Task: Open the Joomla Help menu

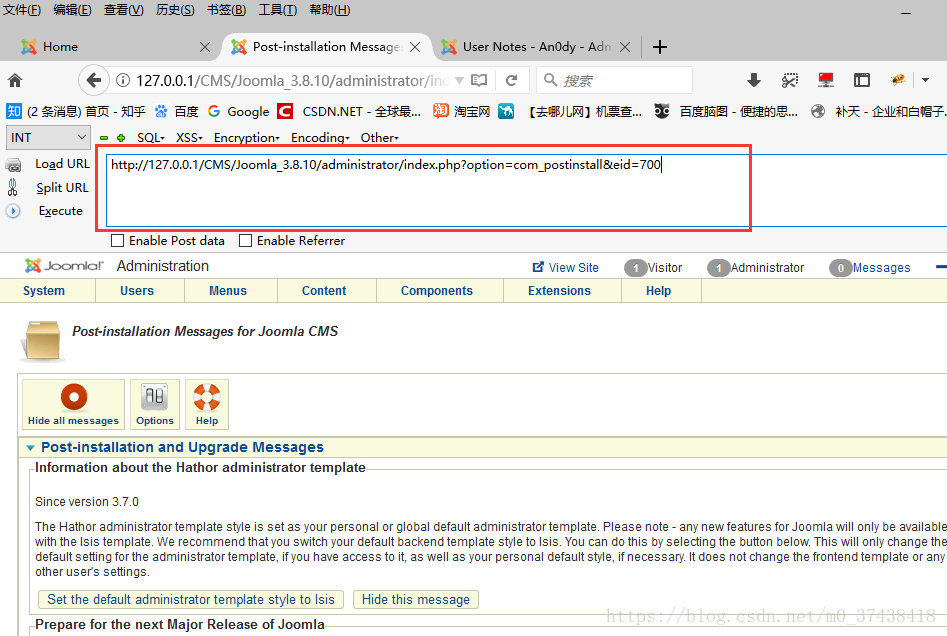Action: coord(658,291)
